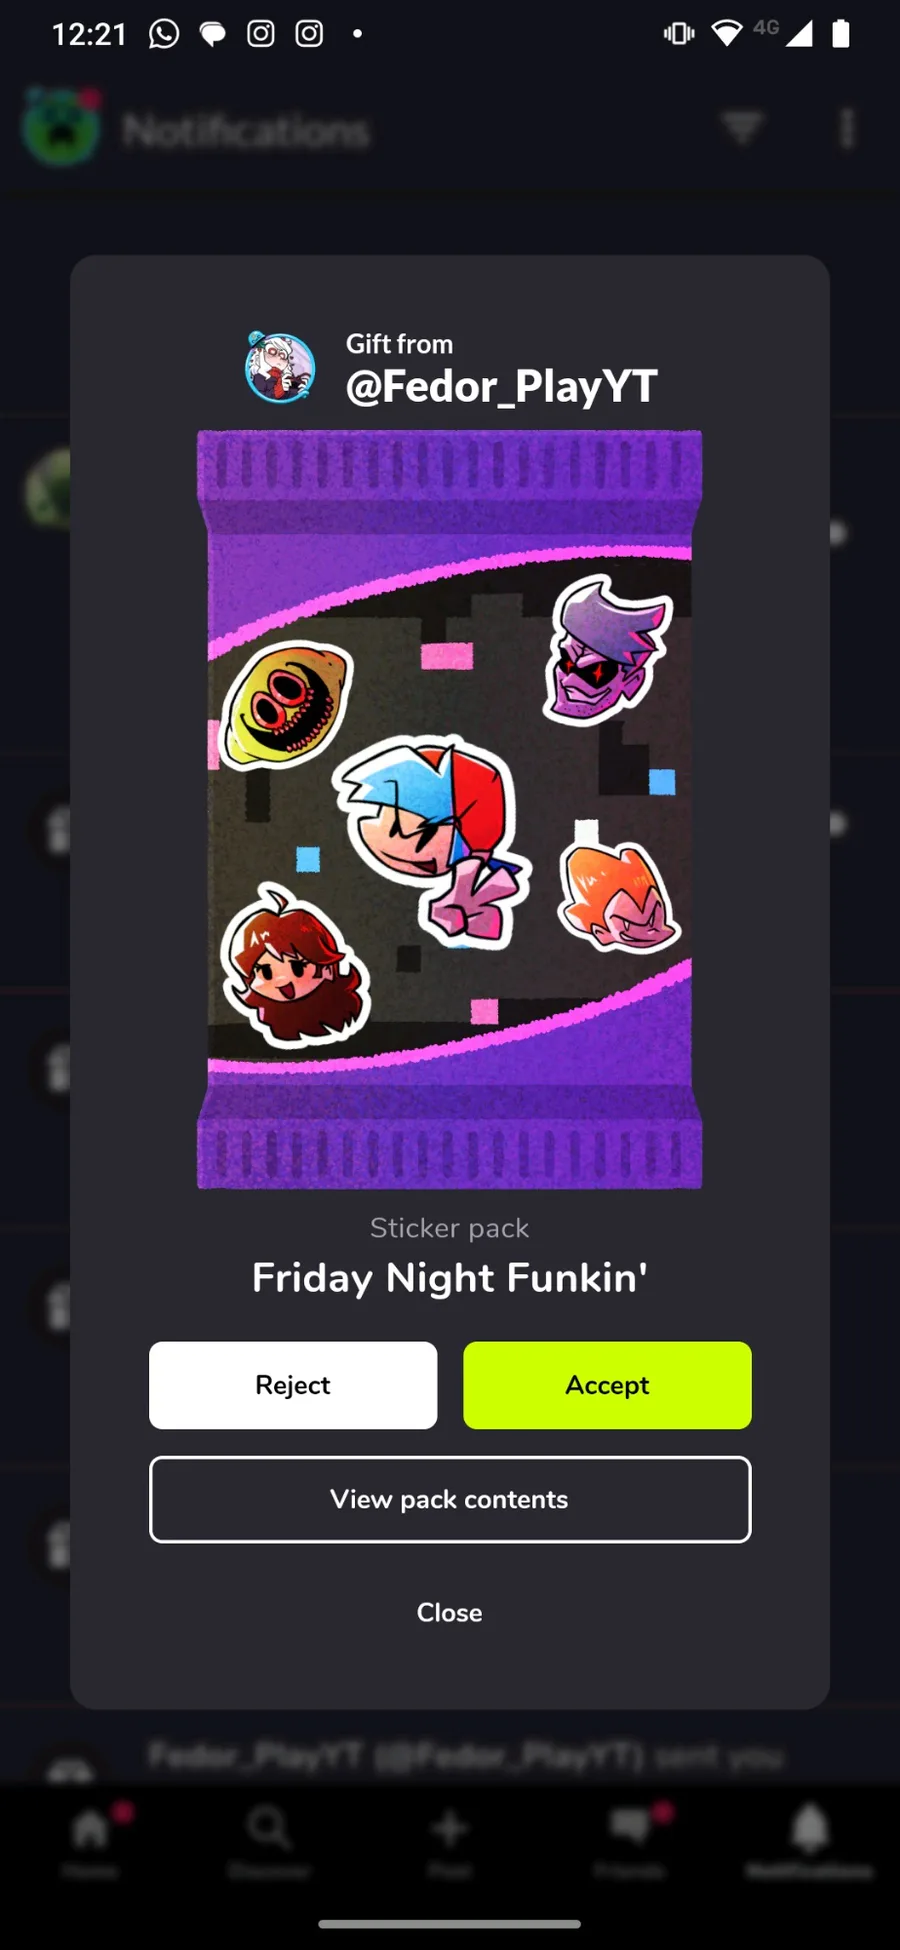Open the @Fedor_PlayYT username
Screen dimensions: 900x1950
[501, 386]
